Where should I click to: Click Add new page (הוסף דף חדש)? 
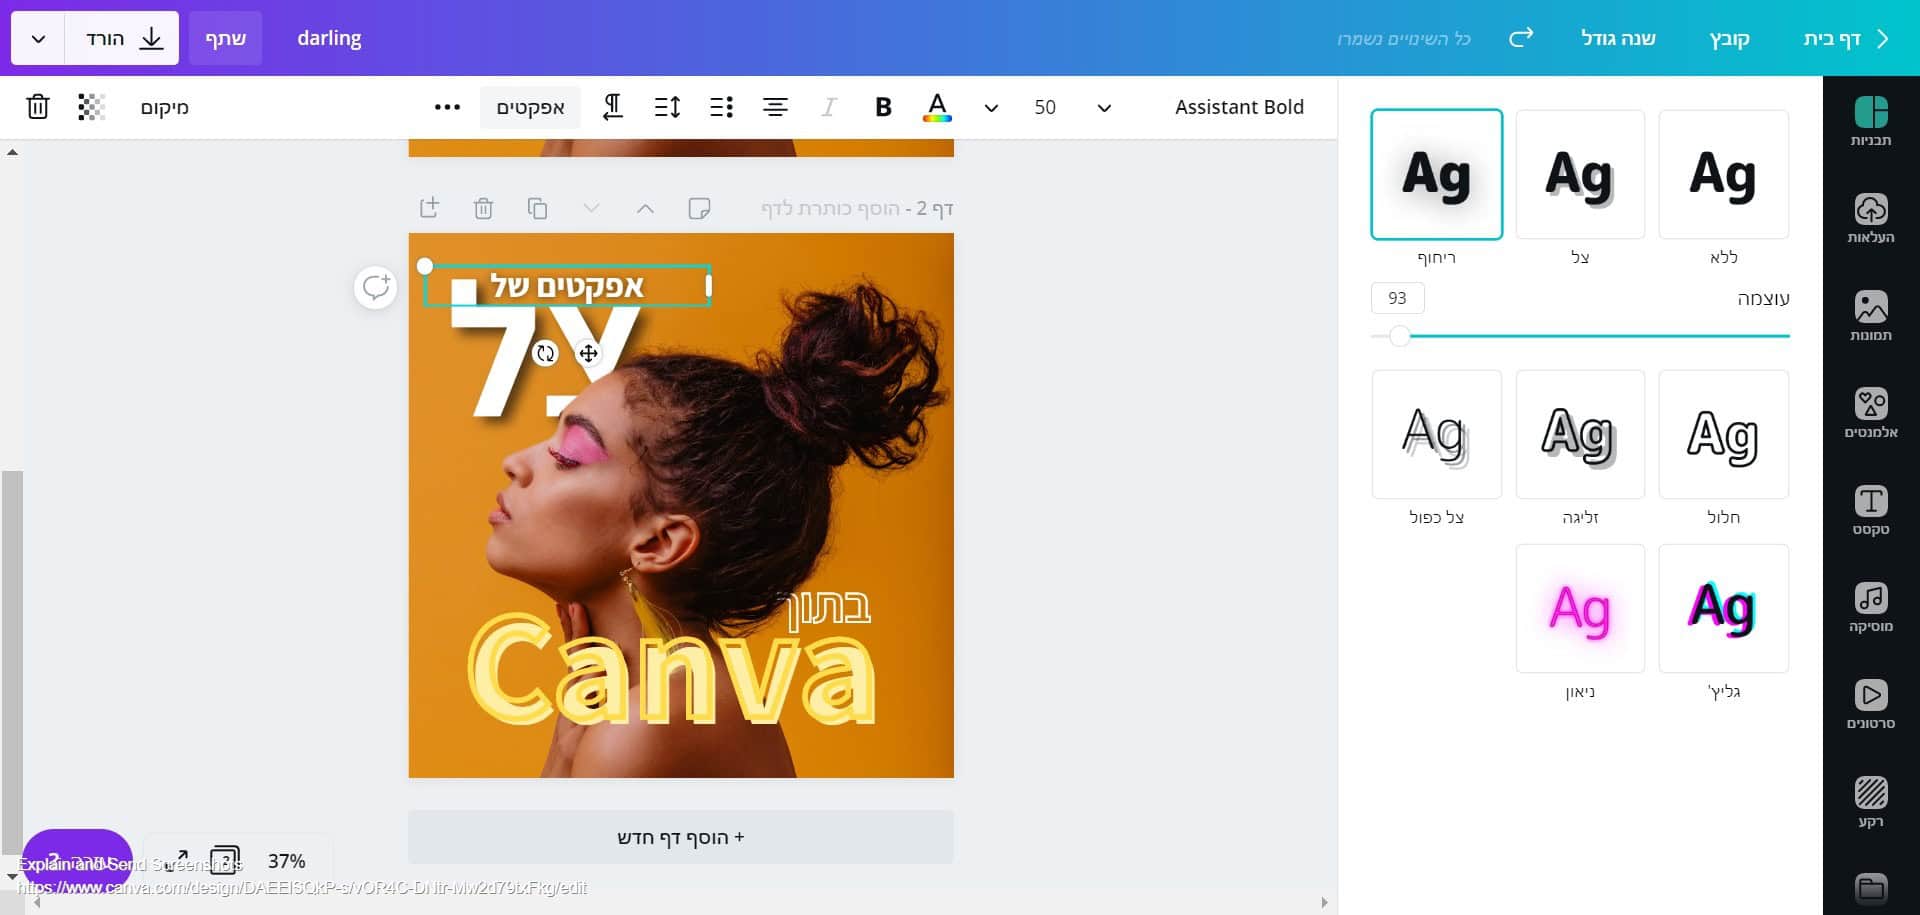click(x=681, y=837)
